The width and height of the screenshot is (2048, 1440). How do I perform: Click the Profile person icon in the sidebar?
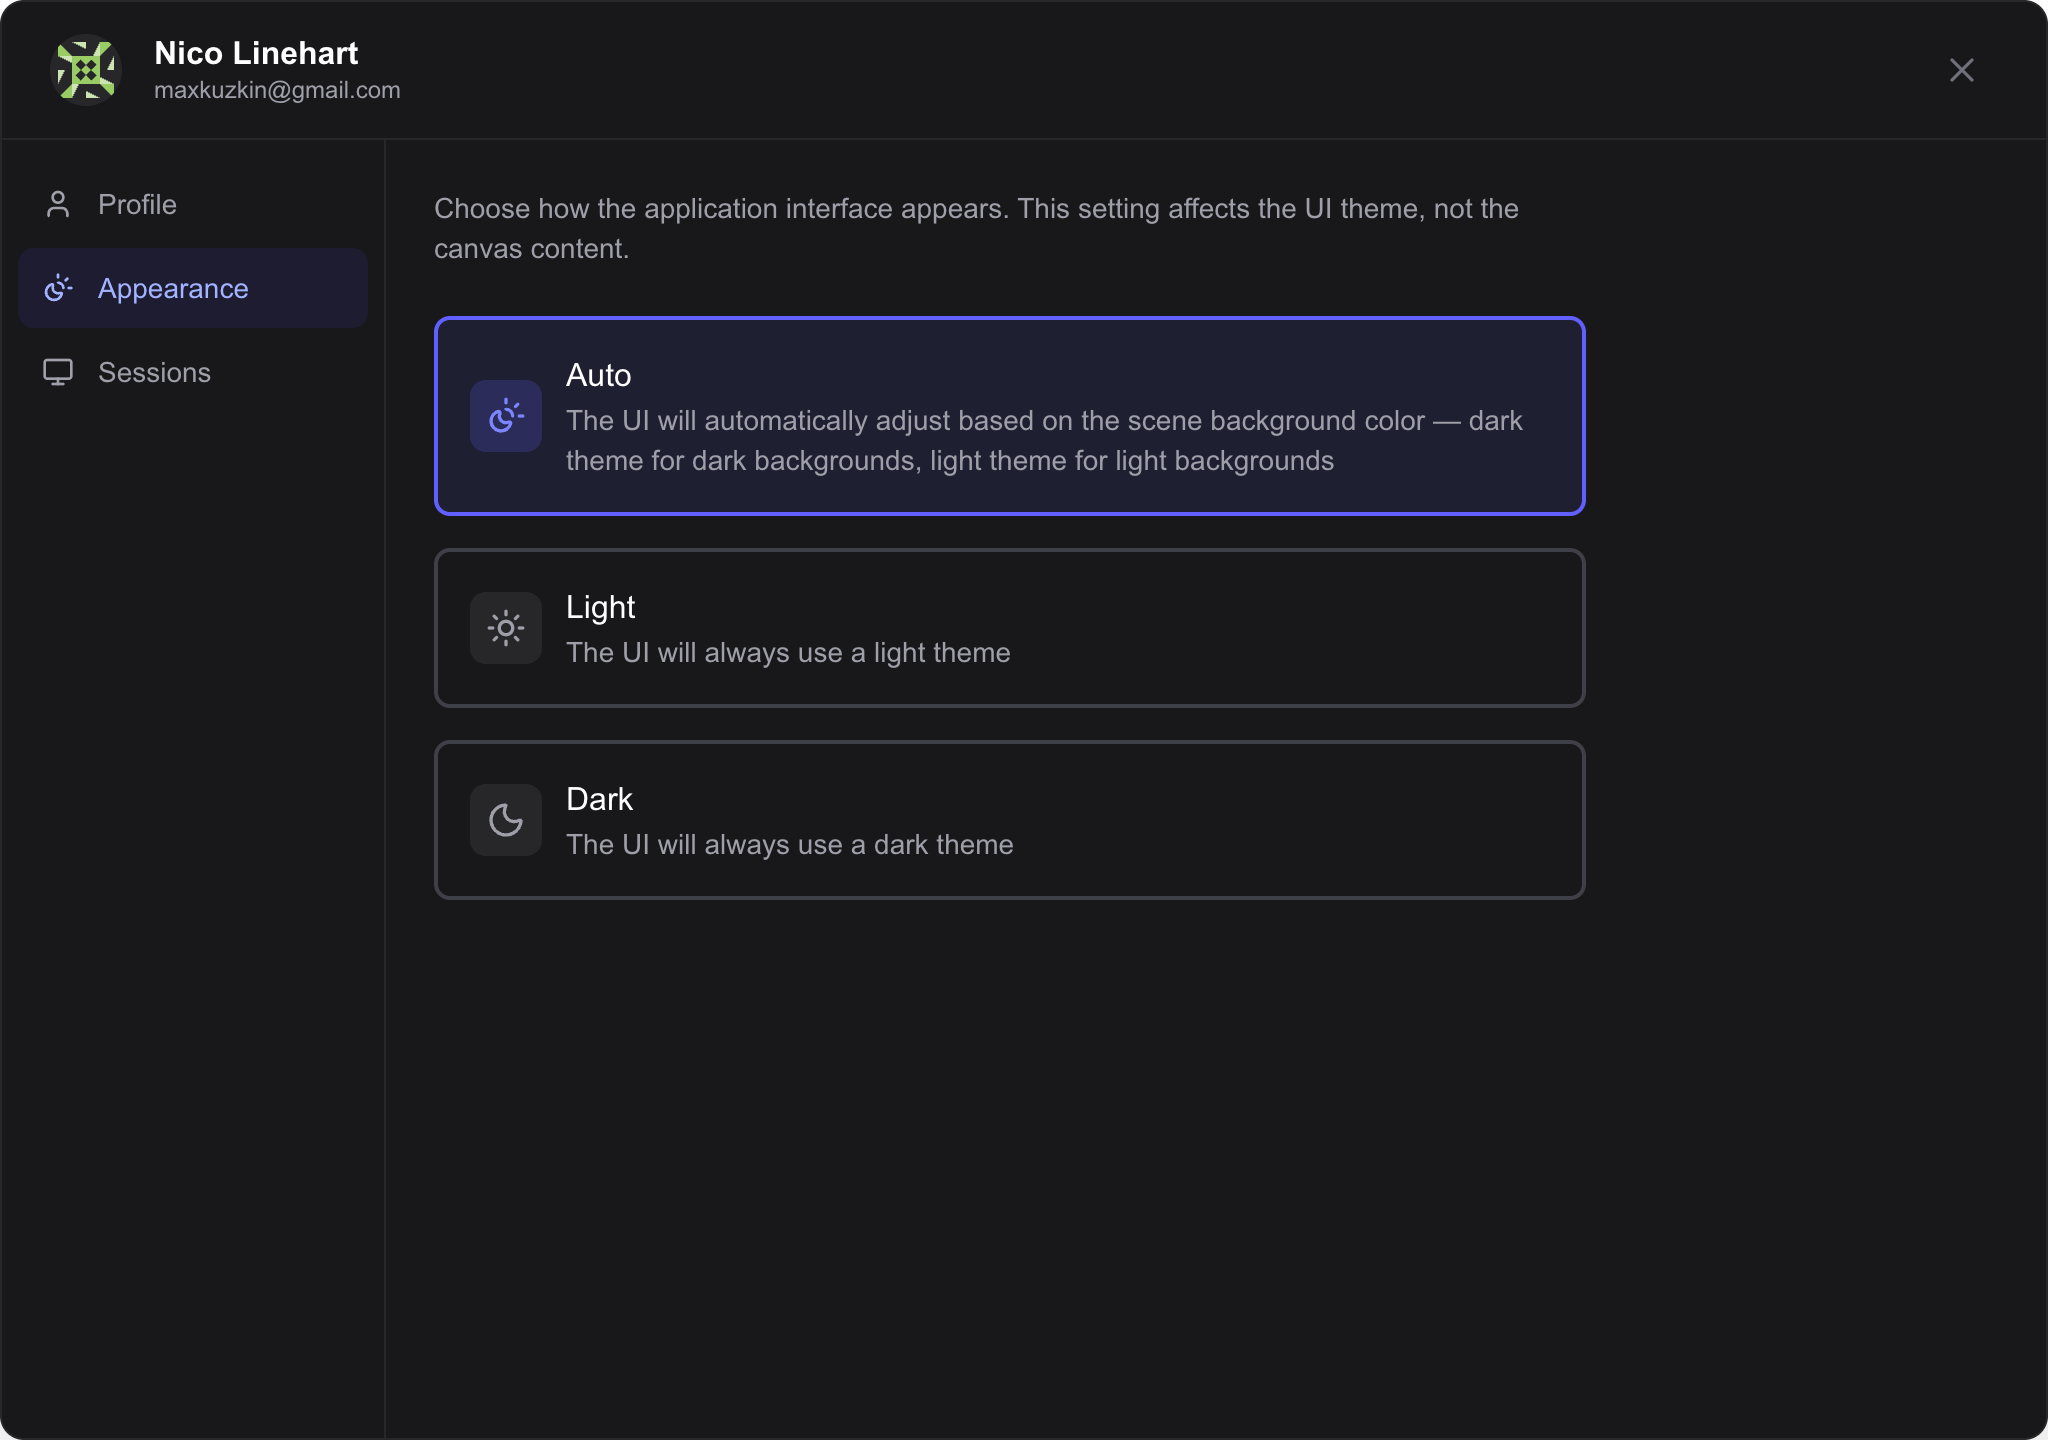(58, 203)
